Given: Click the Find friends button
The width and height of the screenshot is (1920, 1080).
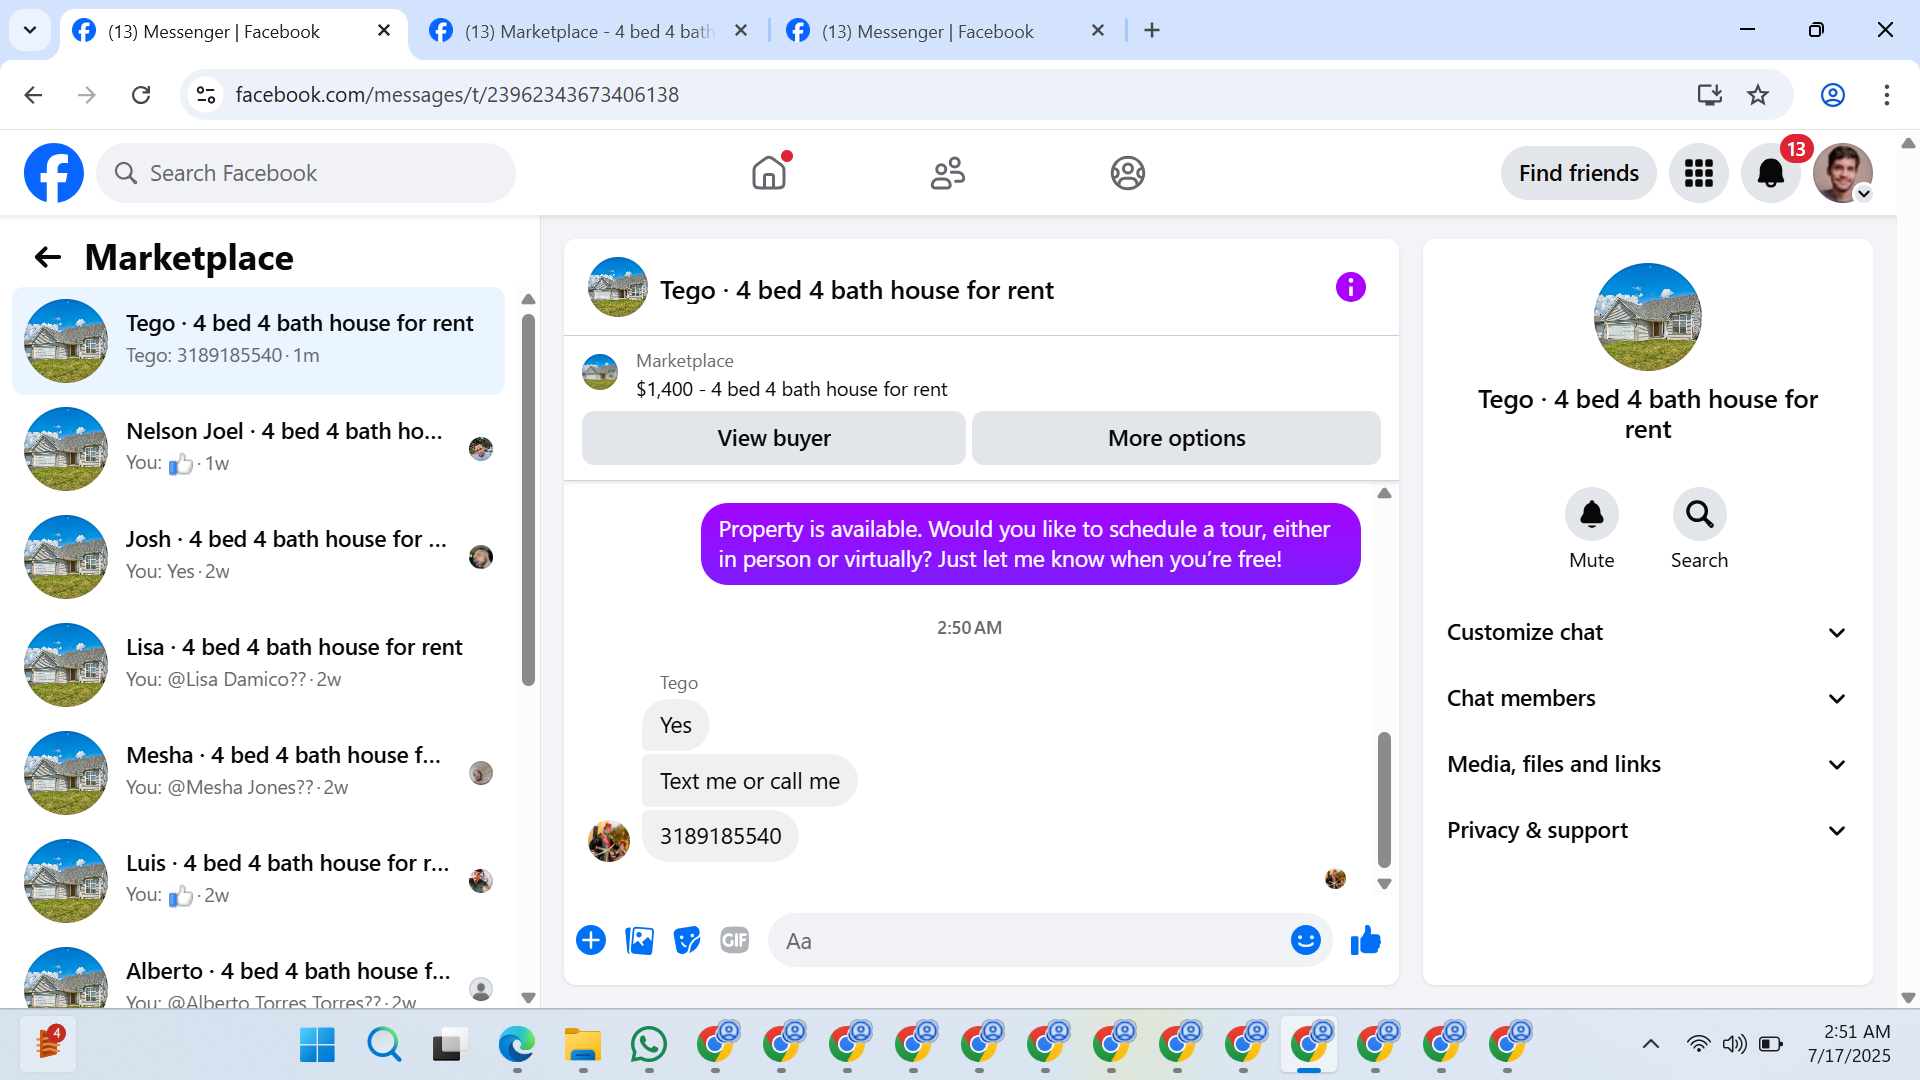Looking at the screenshot, I should pyautogui.click(x=1579, y=173).
